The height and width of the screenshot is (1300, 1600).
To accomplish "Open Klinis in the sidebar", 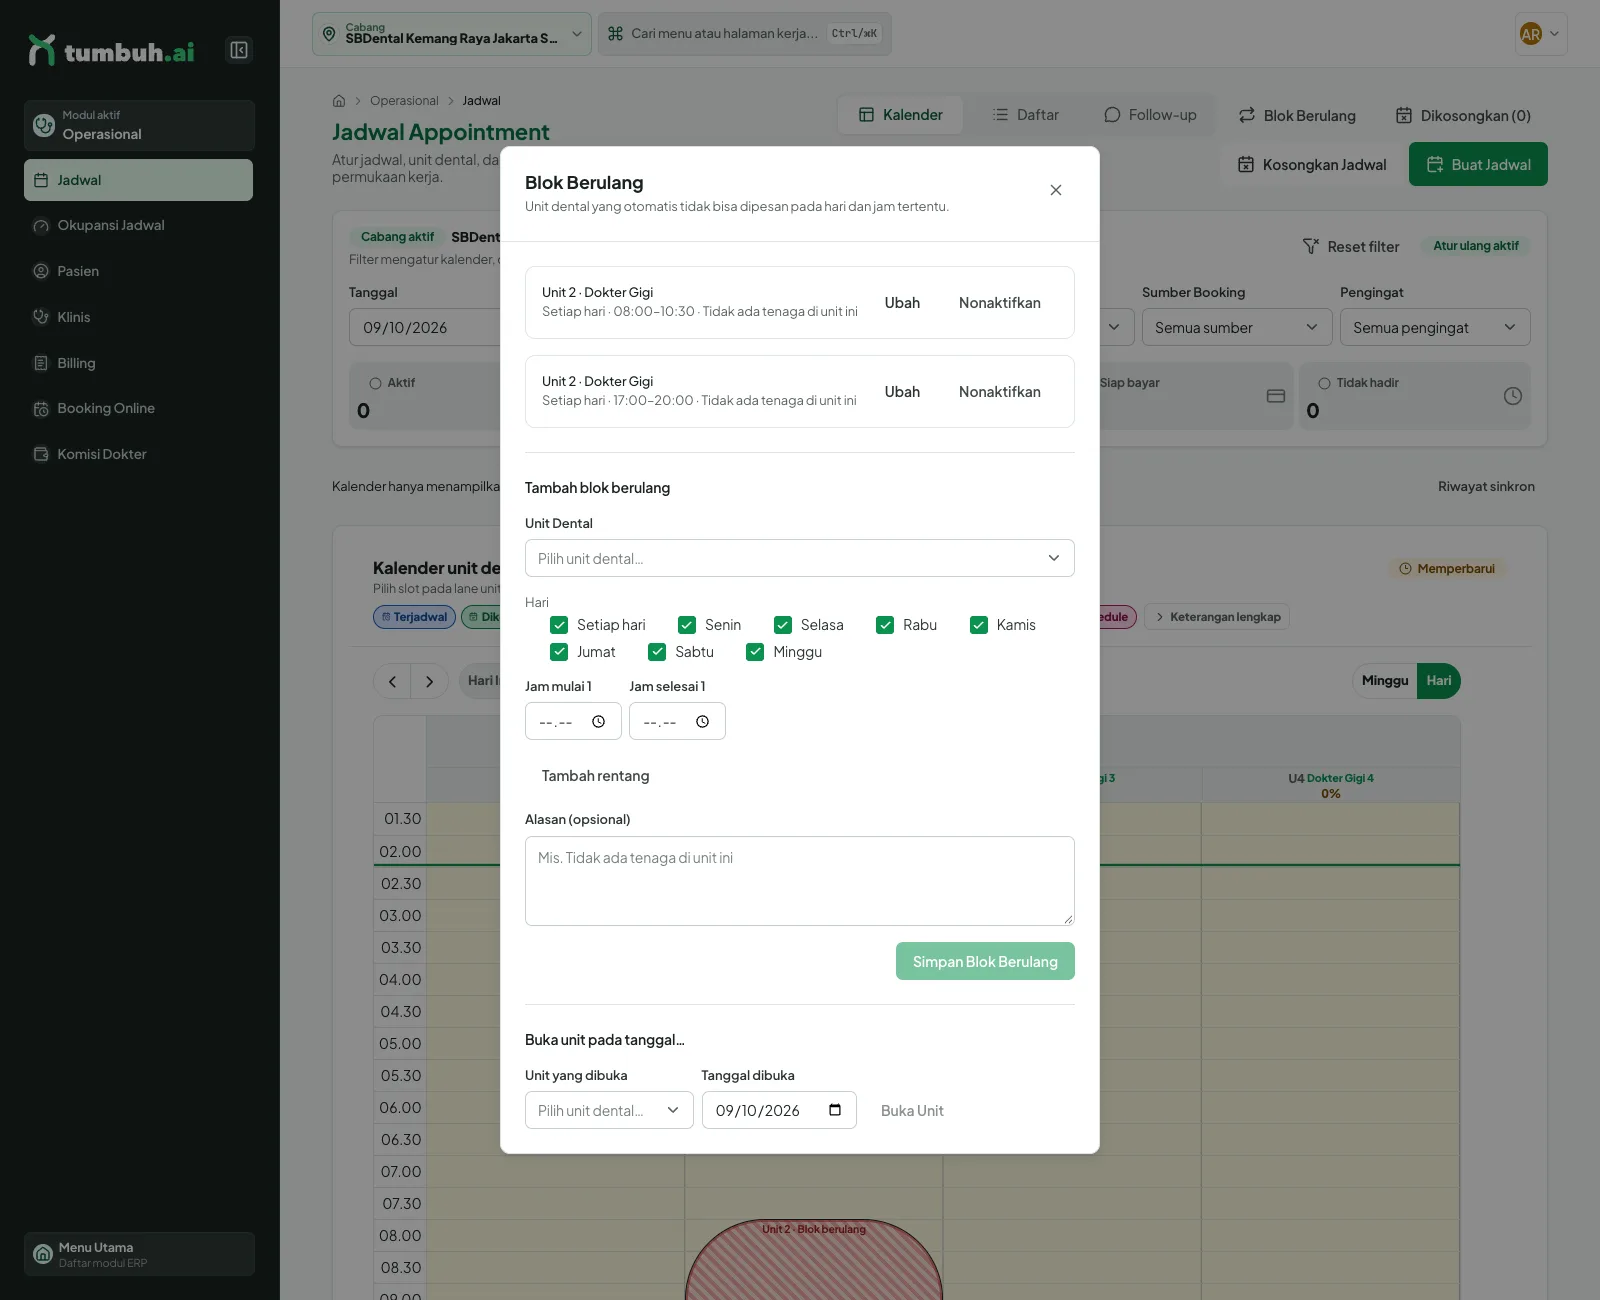I will 138,318.
